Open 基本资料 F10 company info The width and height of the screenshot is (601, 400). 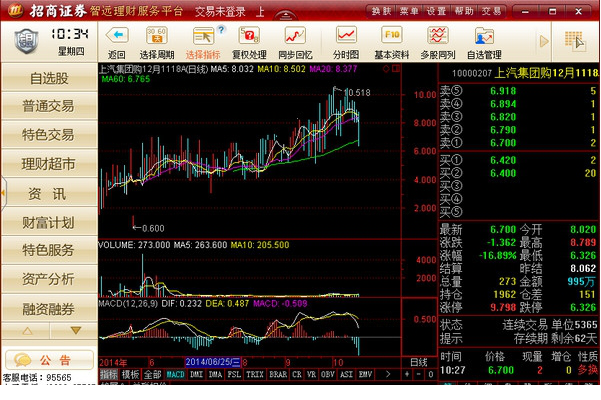point(392,35)
